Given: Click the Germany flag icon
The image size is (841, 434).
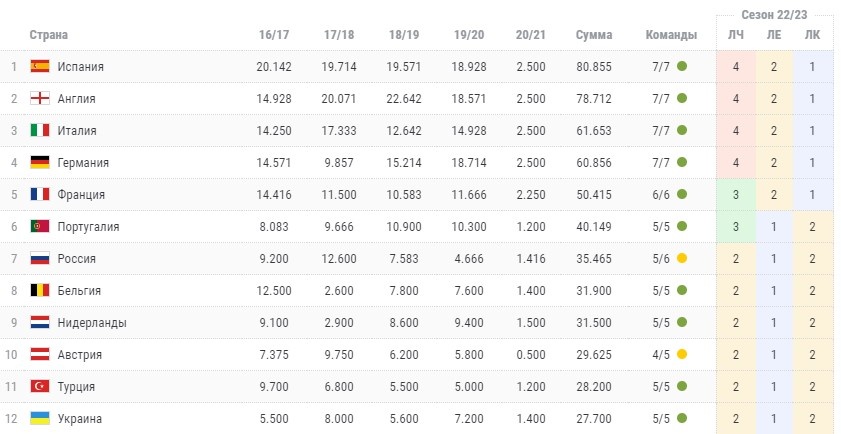Looking at the screenshot, I should point(40,163).
